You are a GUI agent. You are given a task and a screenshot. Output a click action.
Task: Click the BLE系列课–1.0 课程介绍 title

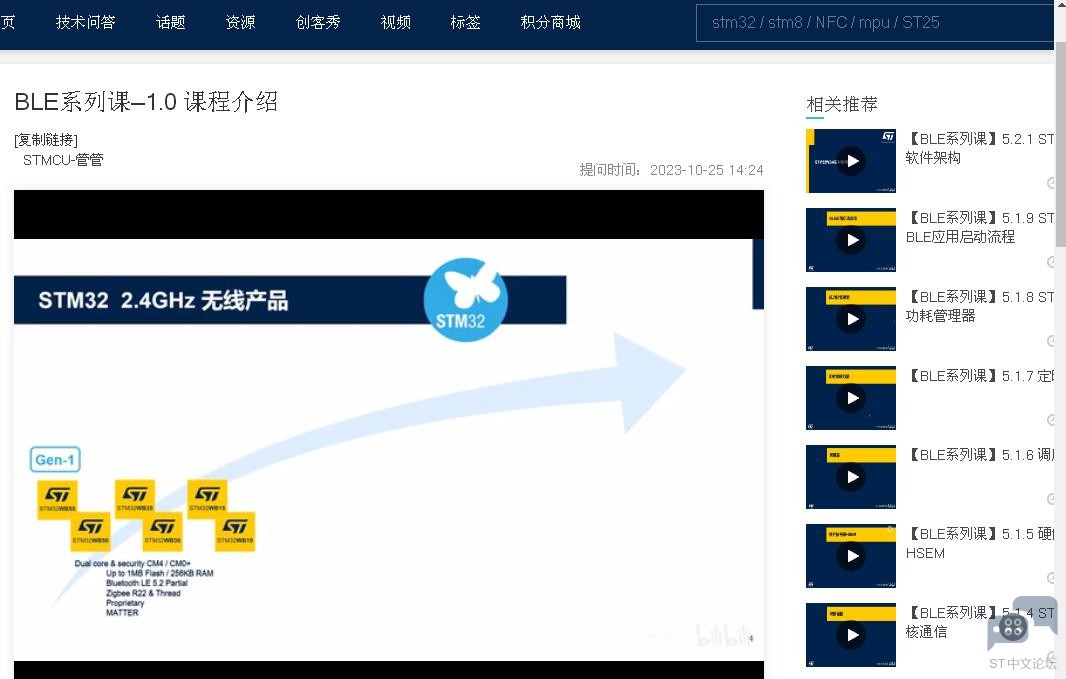(x=146, y=102)
